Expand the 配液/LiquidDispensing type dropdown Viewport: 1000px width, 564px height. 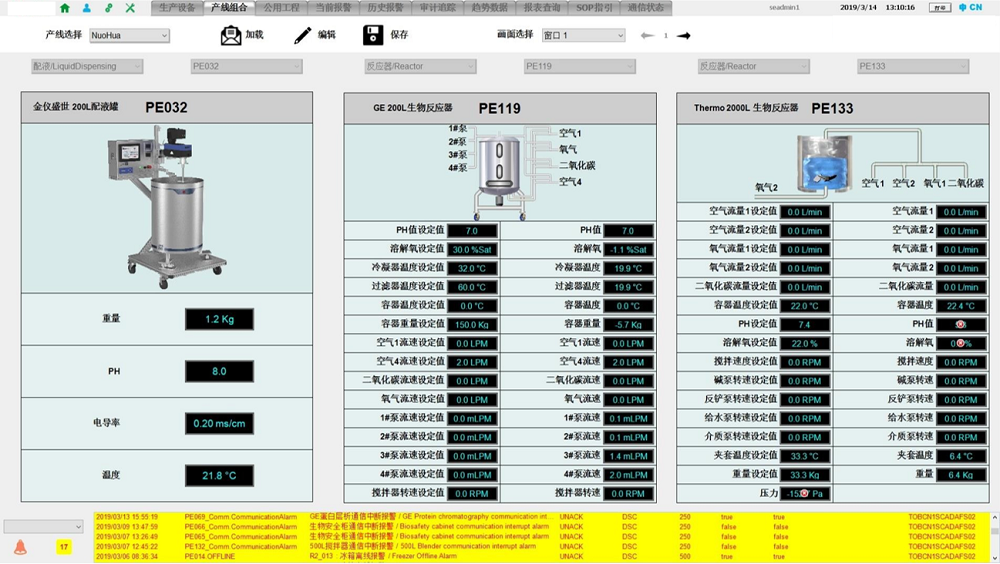pos(86,67)
